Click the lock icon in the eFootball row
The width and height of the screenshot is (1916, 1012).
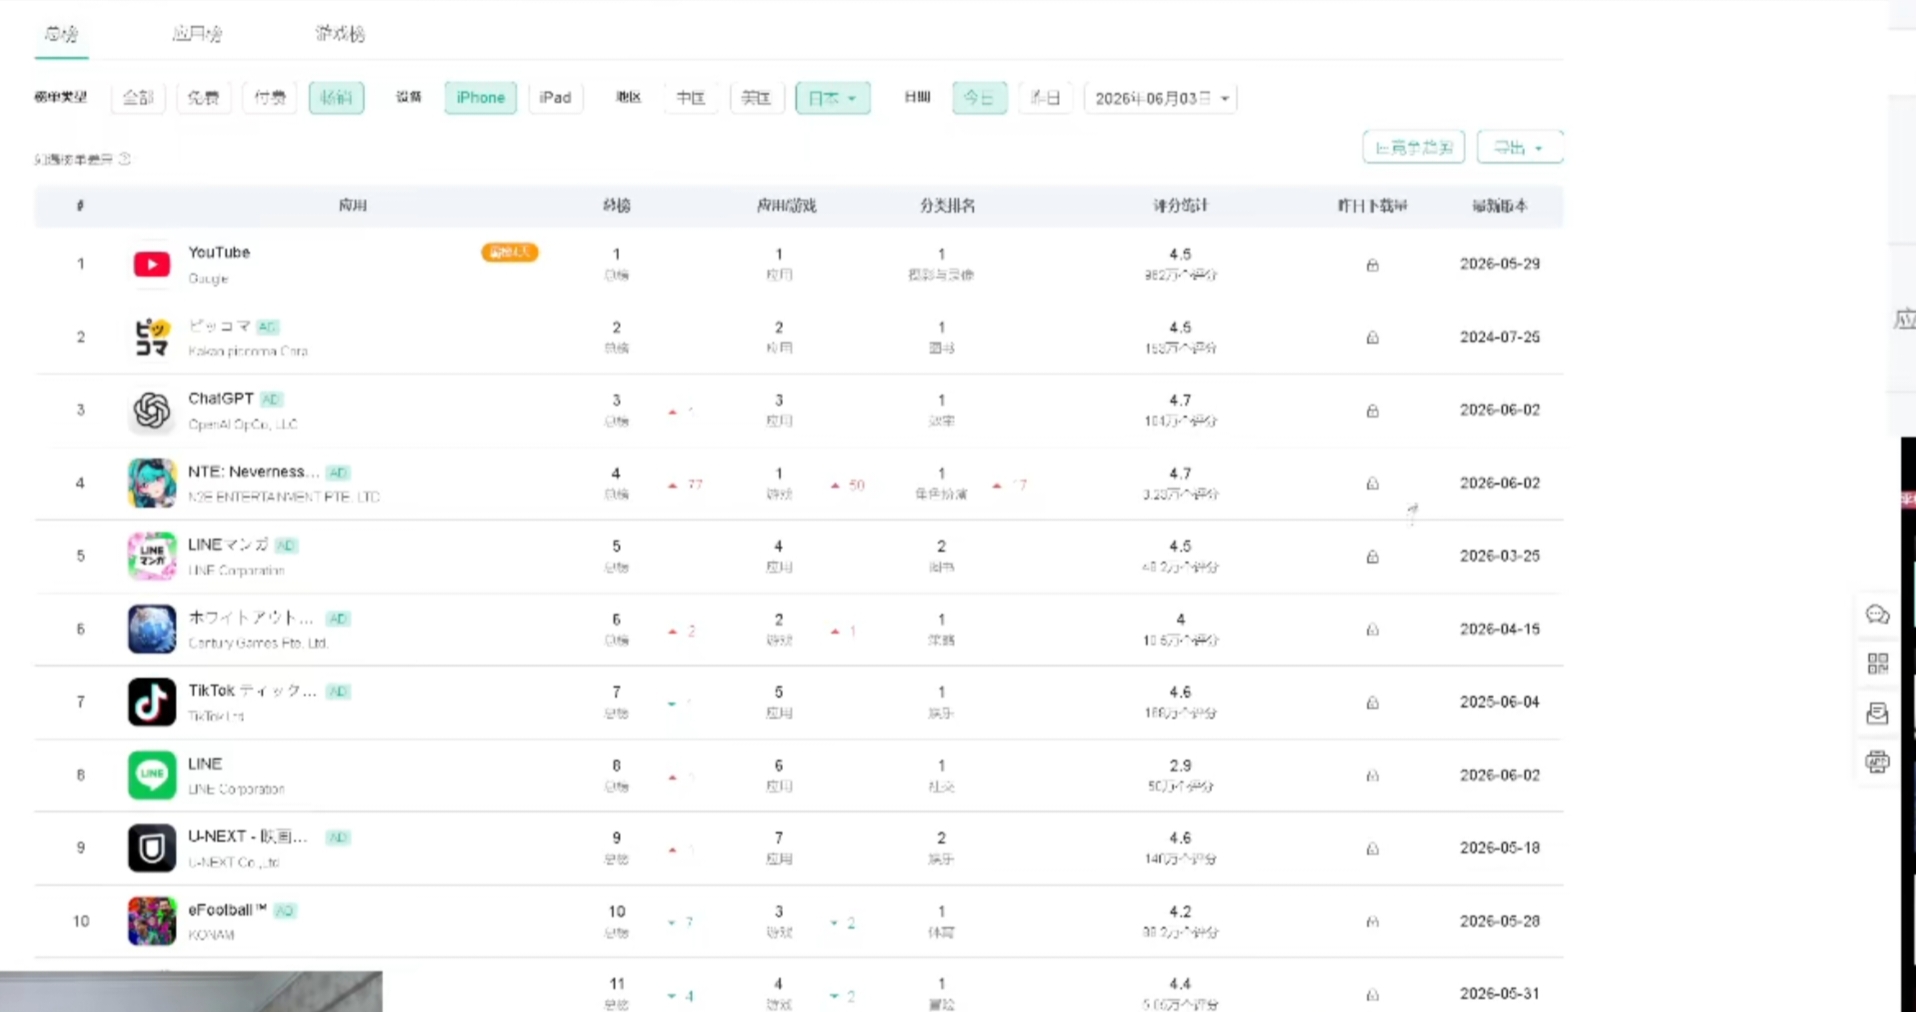(x=1372, y=922)
